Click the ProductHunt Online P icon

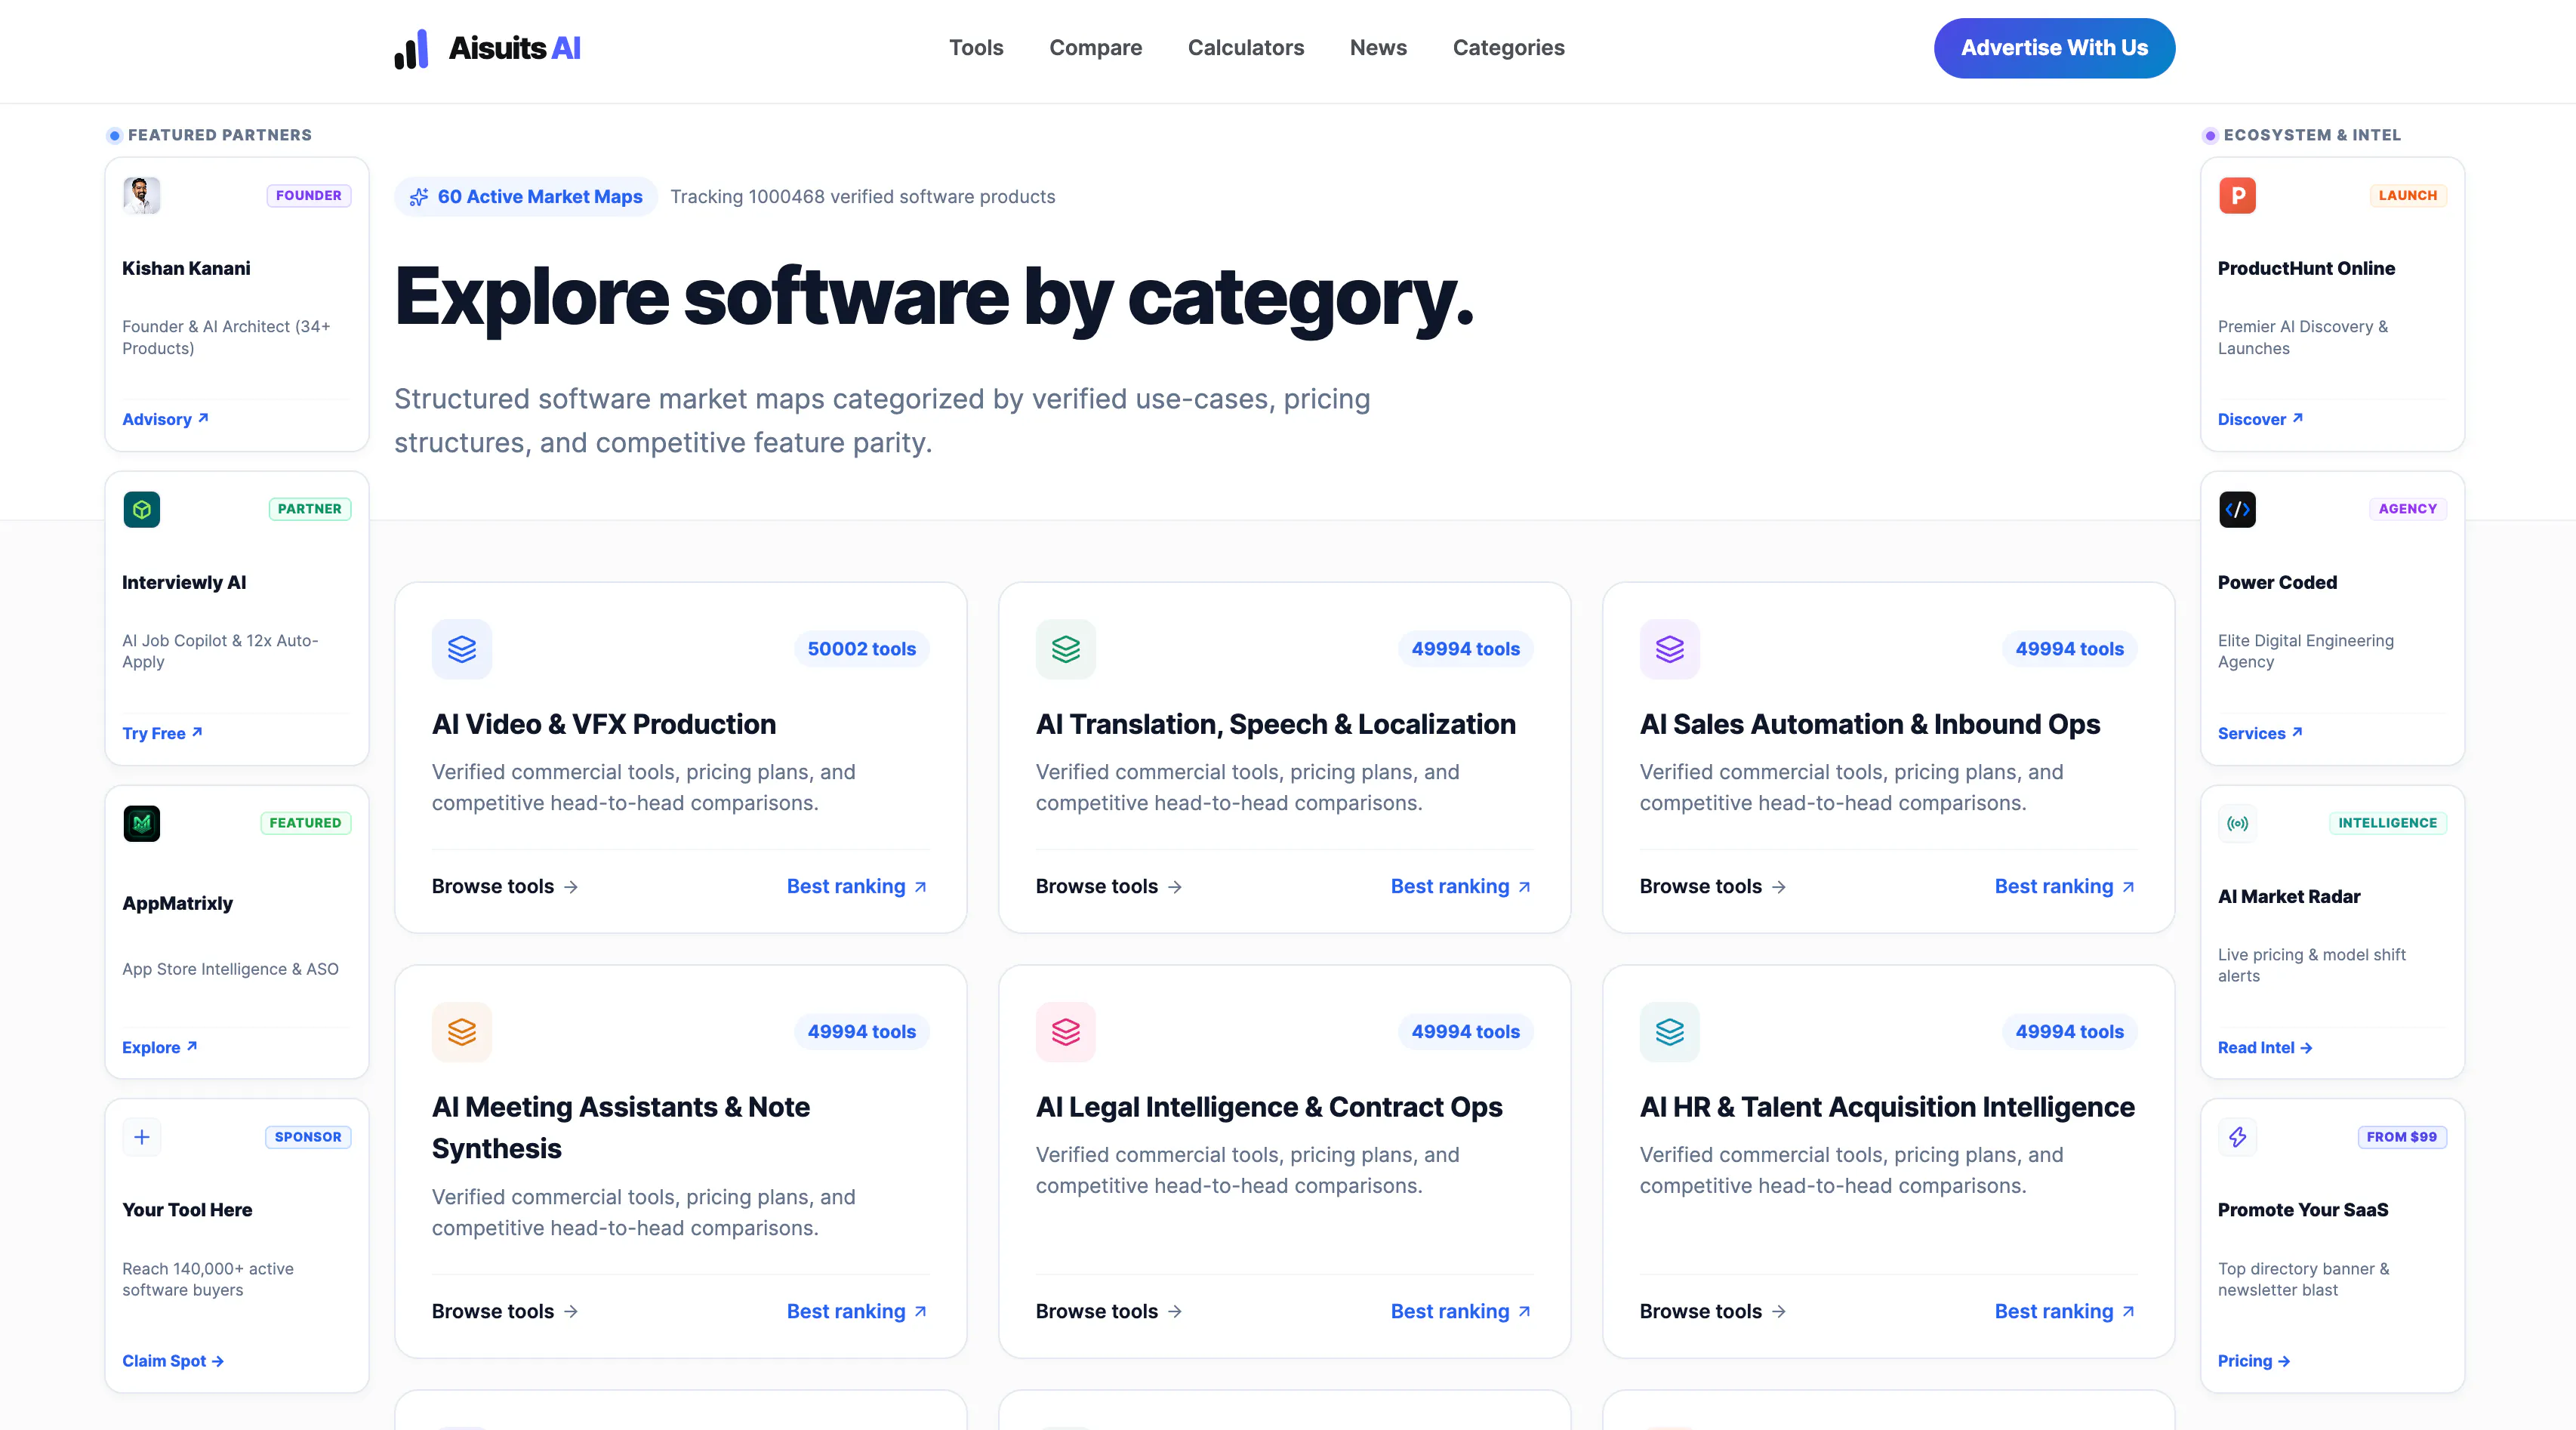[2238, 195]
